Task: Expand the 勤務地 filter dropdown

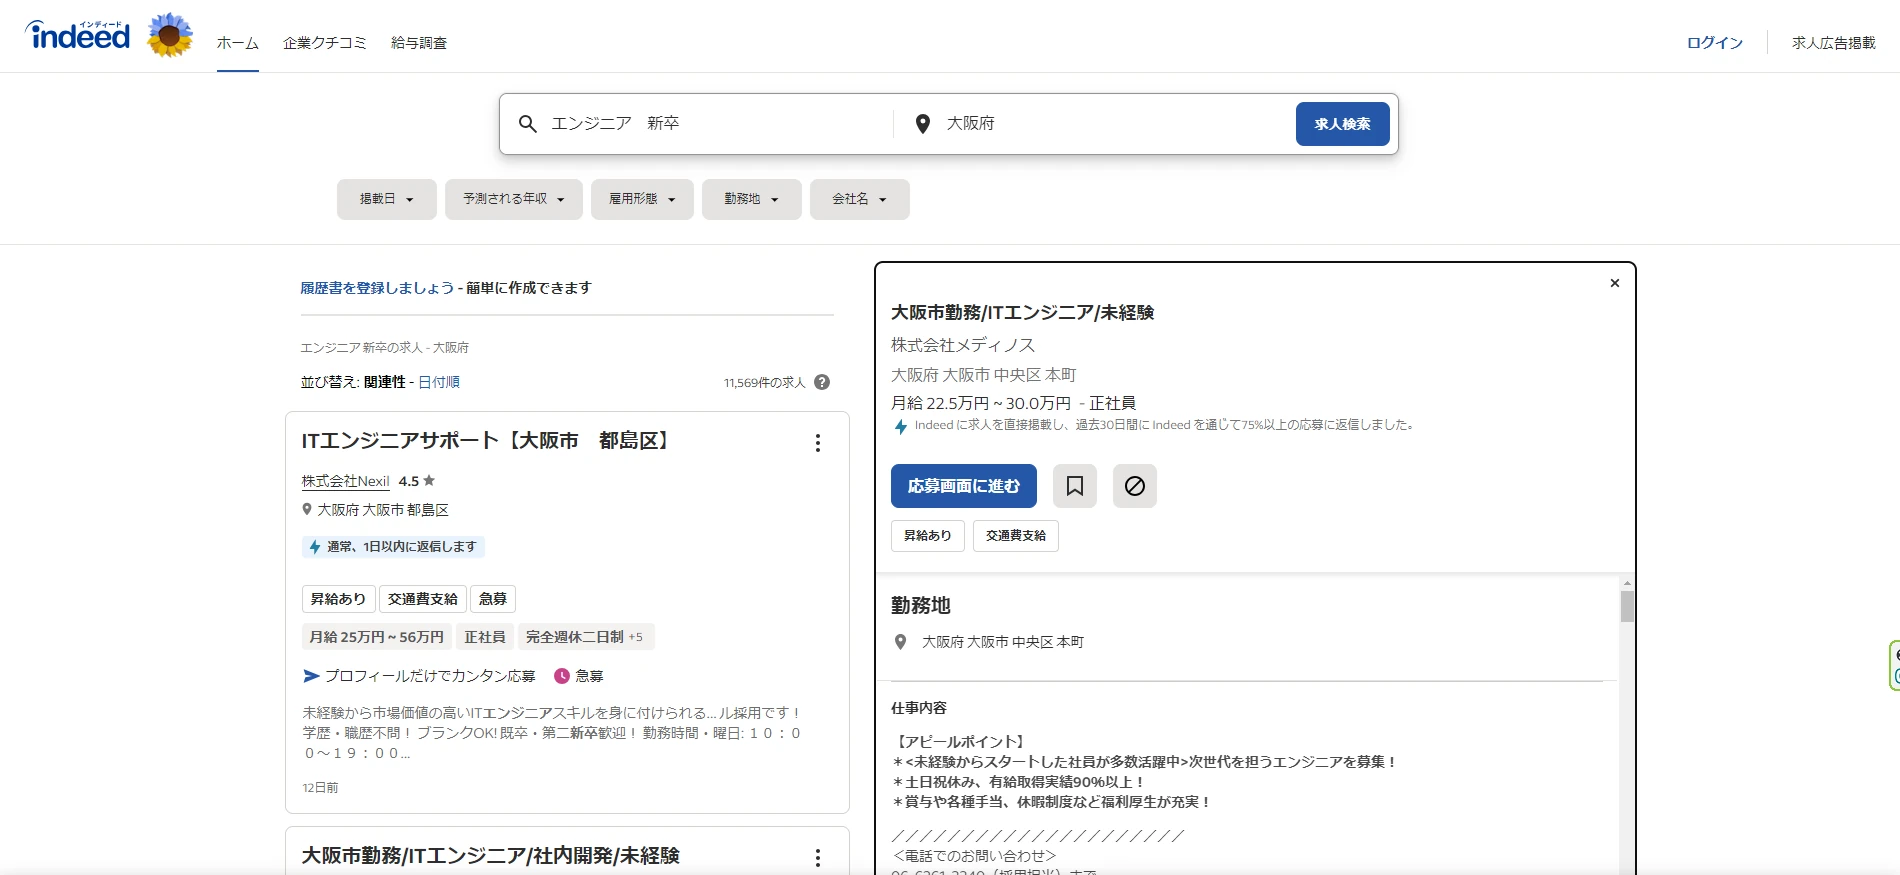Action: click(752, 199)
